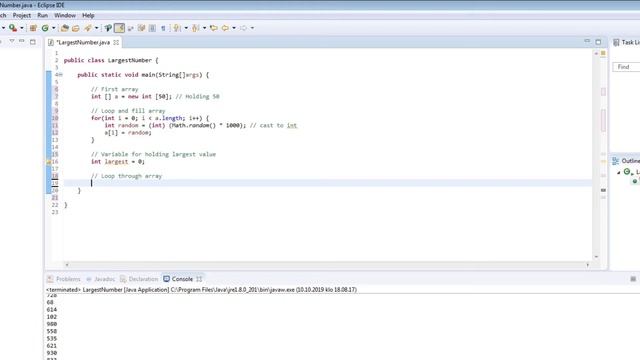Click the horizontal scrollbar left arrow
Screen dimensions: 640x360
click(67, 265)
